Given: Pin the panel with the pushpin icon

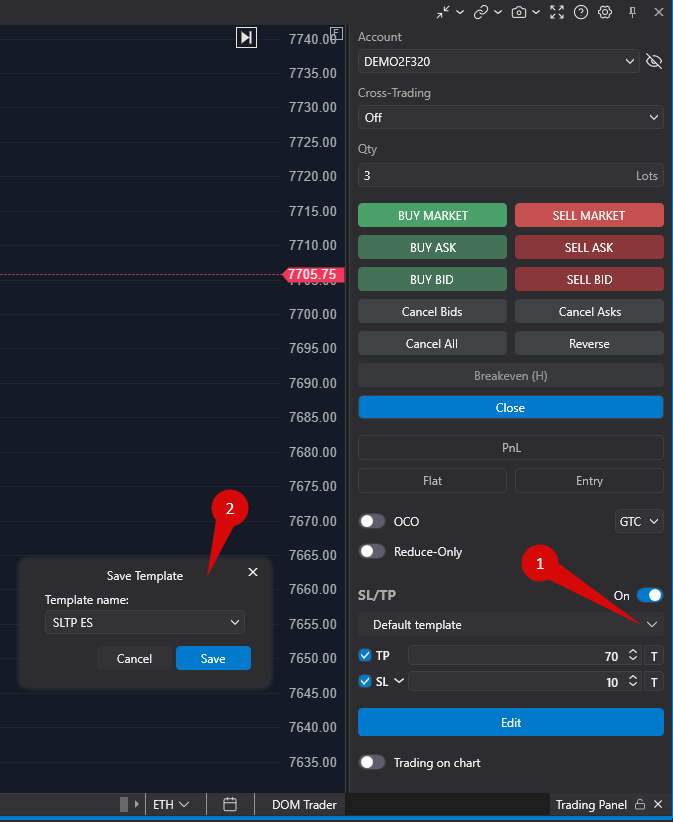Looking at the screenshot, I should (633, 12).
